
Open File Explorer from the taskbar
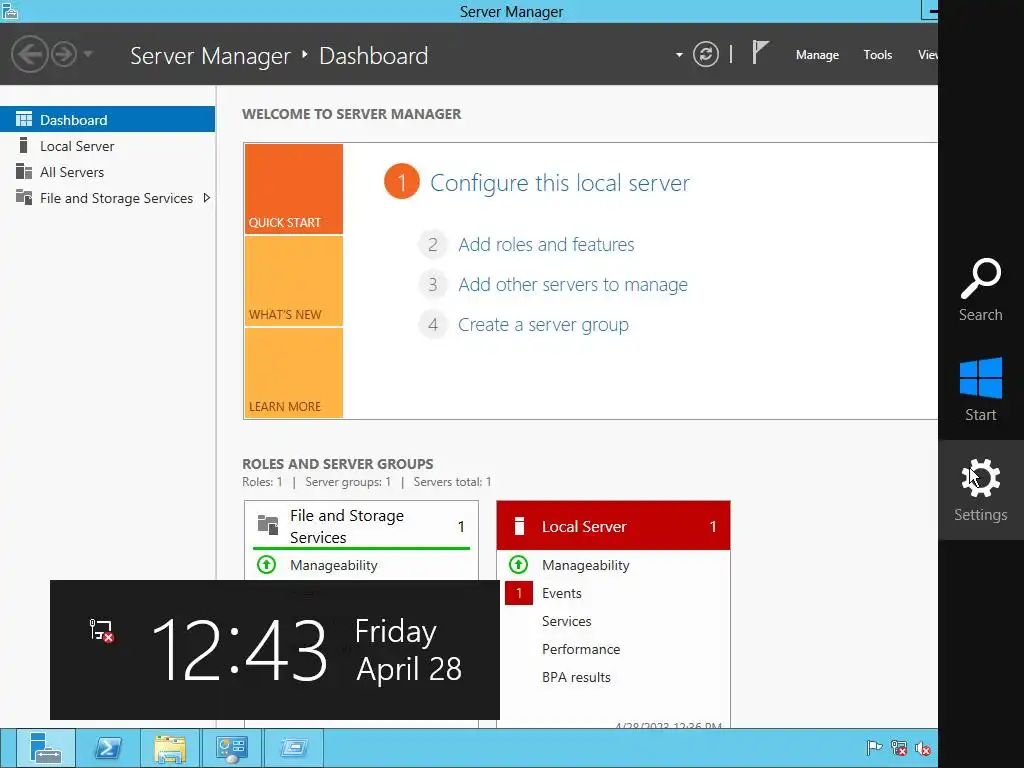coord(170,748)
